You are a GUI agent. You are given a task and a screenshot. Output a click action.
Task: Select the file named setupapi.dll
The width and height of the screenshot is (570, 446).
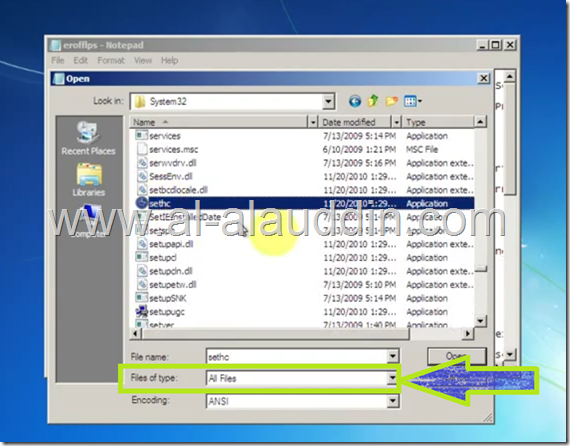(171, 244)
